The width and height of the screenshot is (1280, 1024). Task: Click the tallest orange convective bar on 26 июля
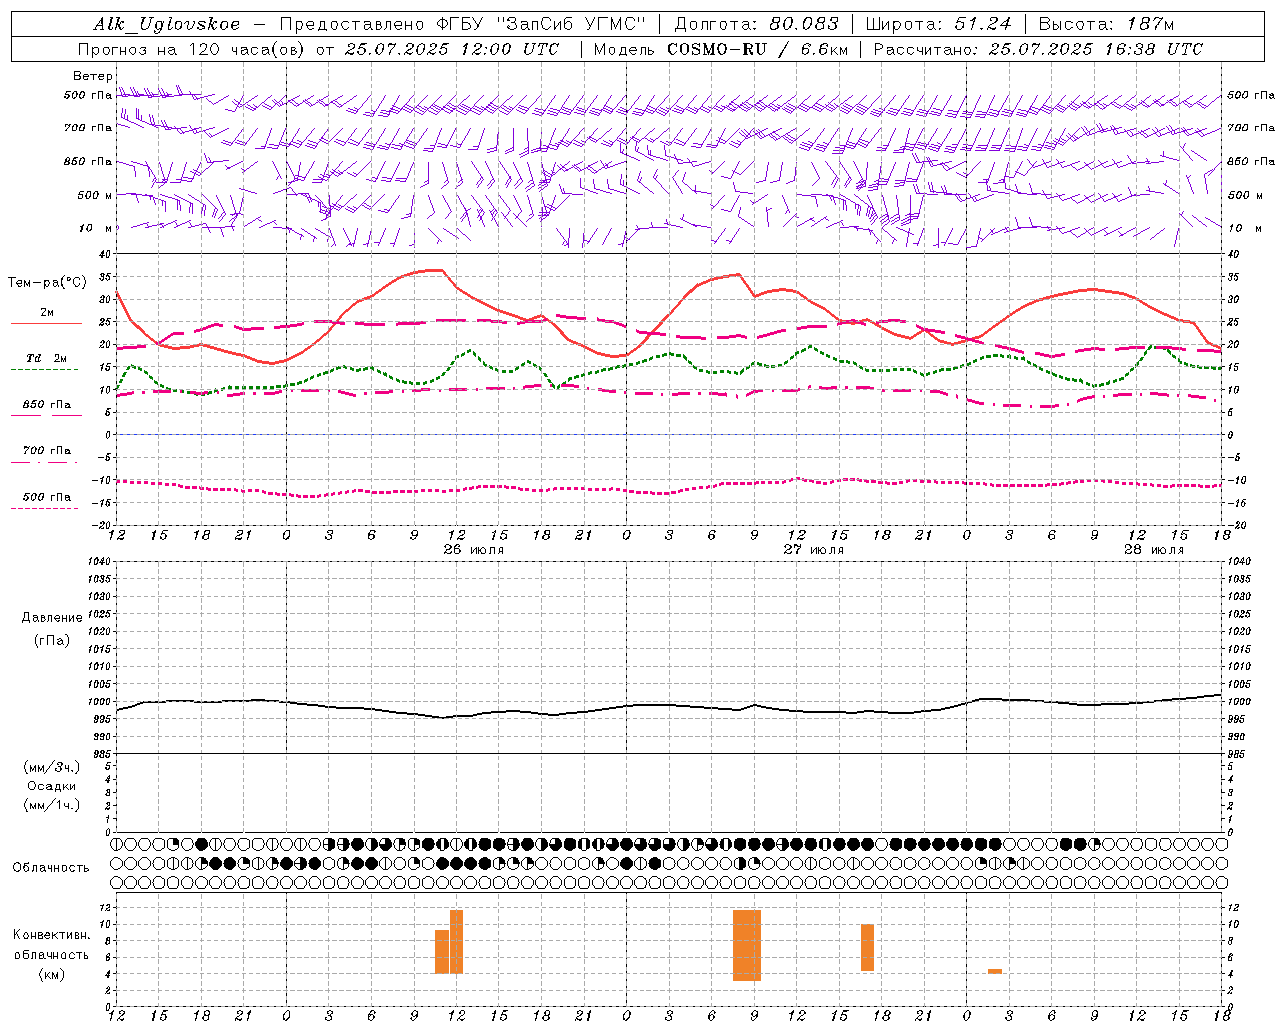(x=457, y=942)
